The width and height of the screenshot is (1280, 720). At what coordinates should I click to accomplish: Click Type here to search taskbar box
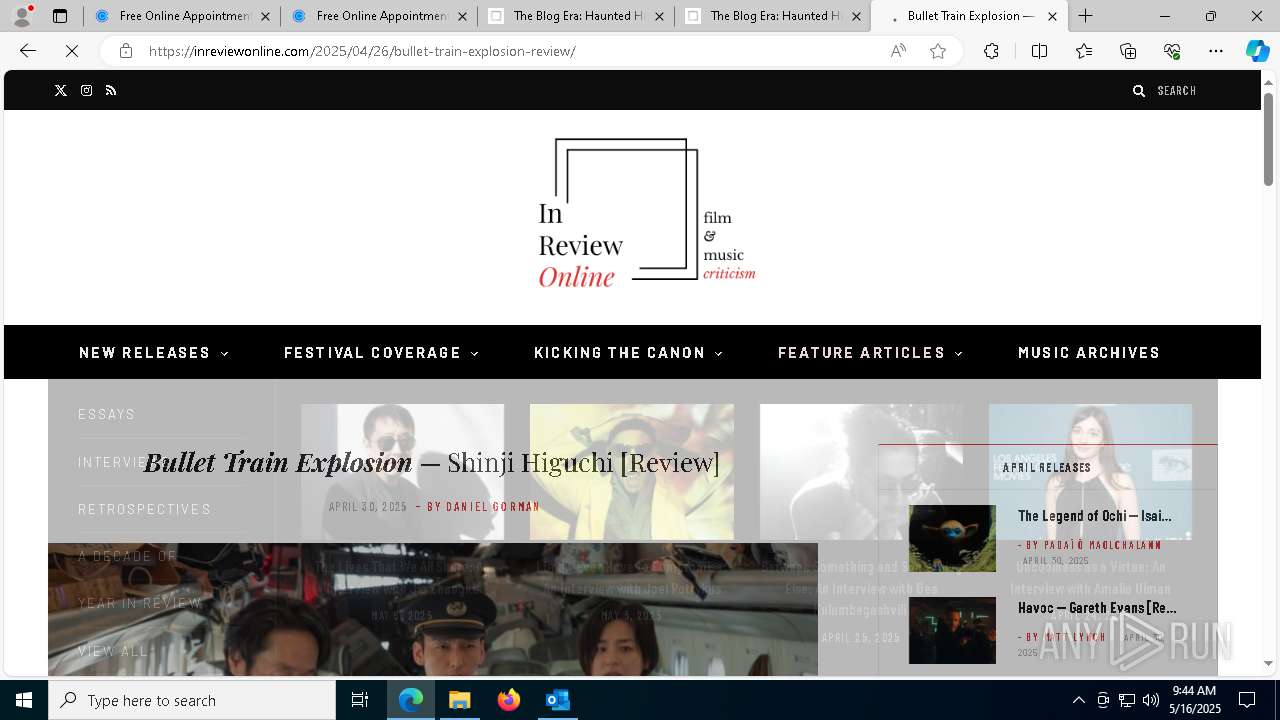click(192, 700)
